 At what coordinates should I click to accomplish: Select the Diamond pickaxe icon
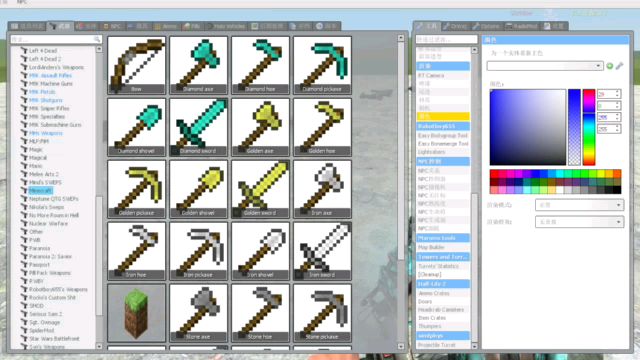click(322, 65)
